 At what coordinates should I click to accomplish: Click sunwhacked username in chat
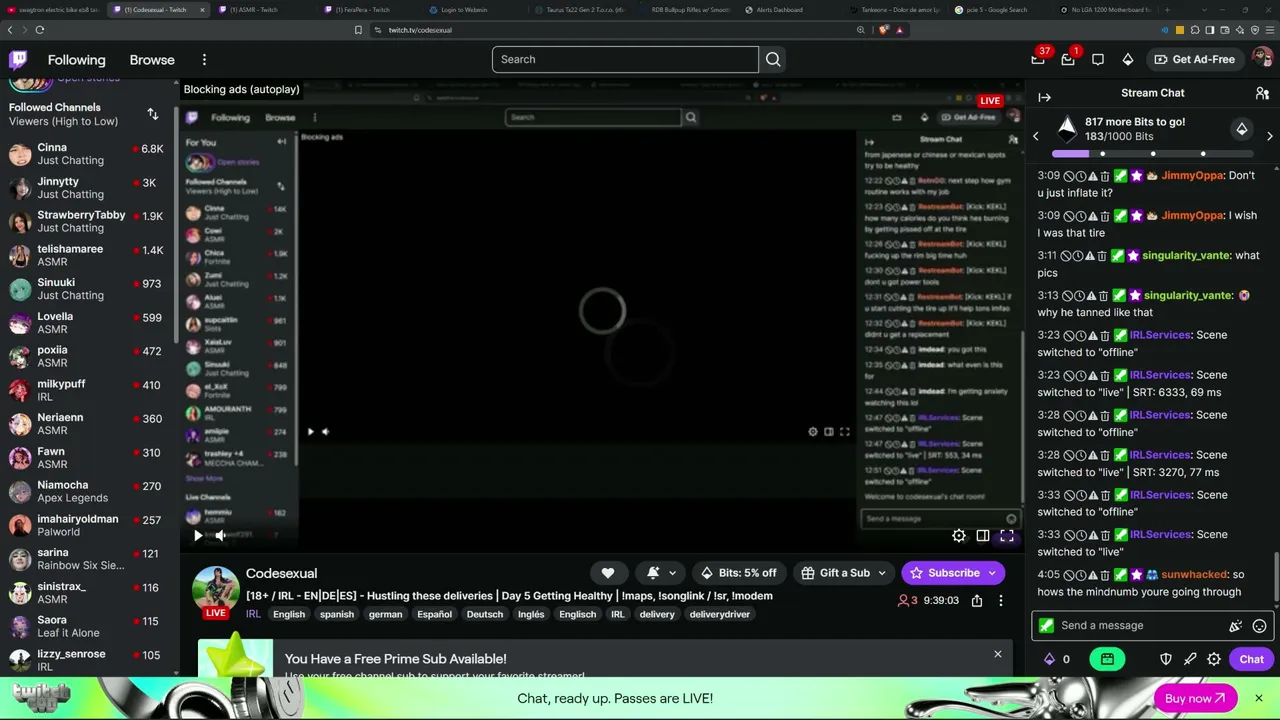pos(1194,575)
